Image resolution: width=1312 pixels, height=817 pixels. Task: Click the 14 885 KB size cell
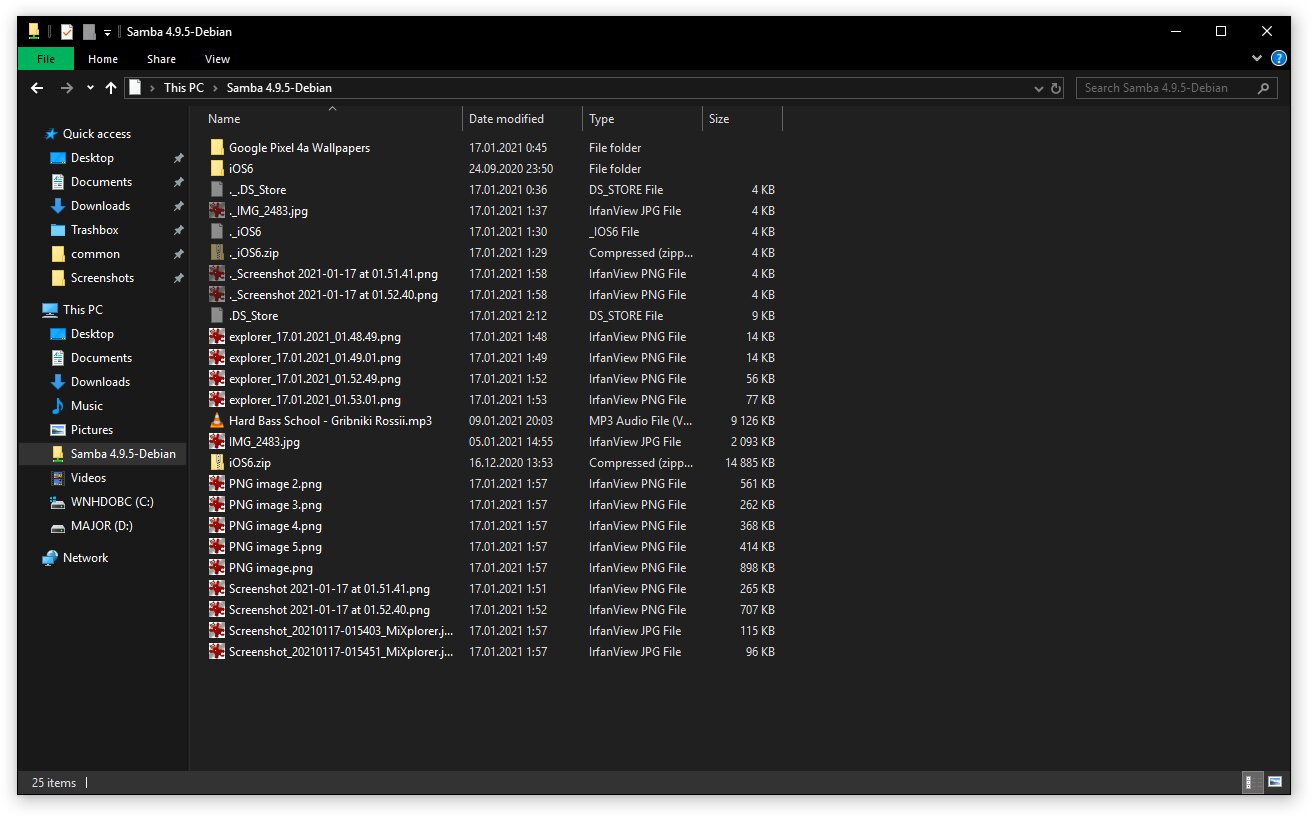pos(750,463)
